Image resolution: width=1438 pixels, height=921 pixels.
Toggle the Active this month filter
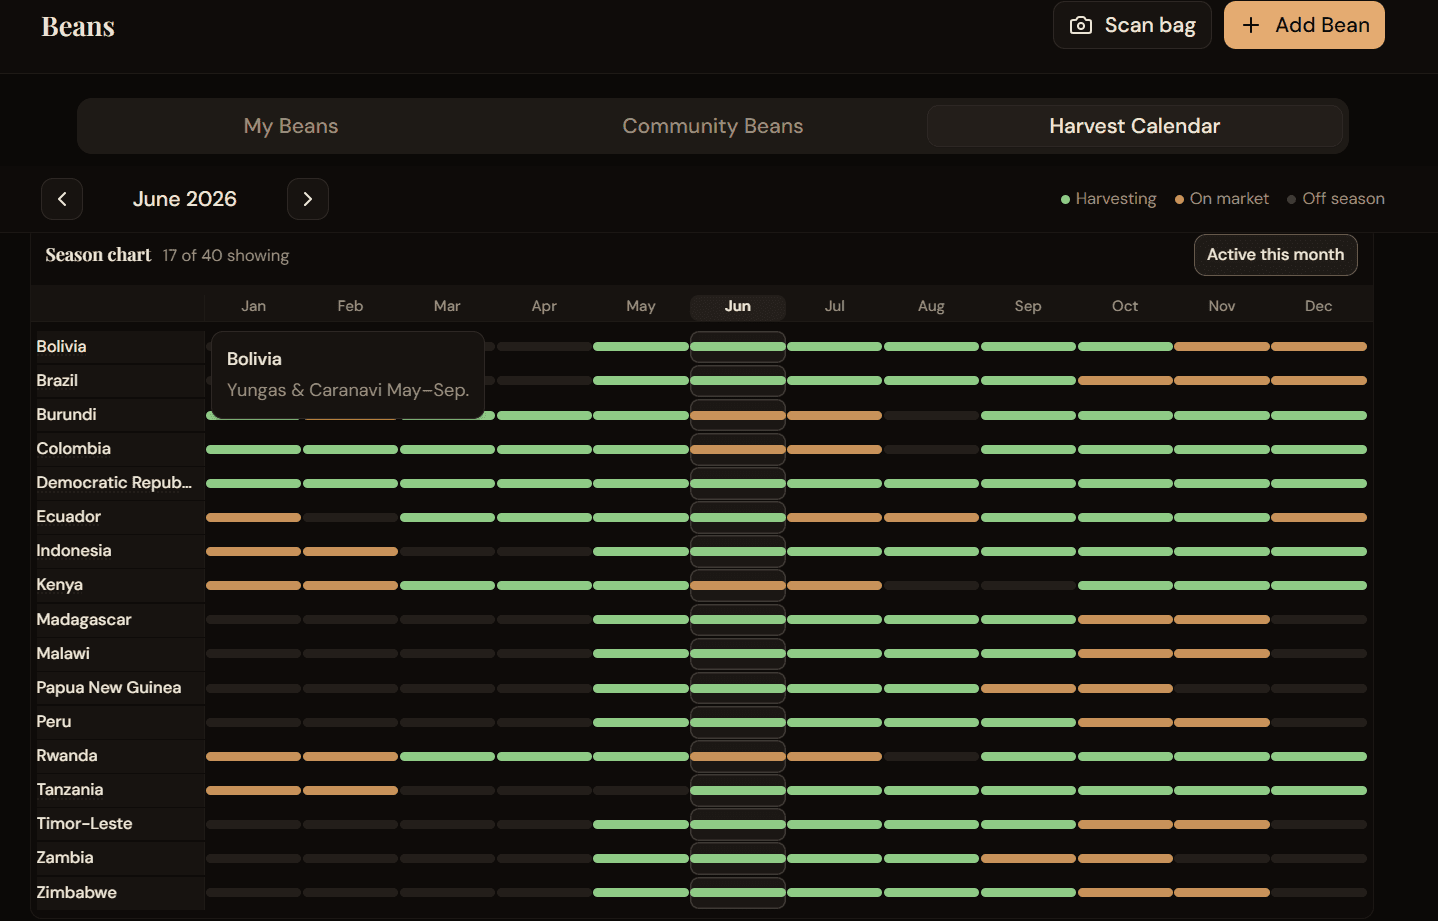(x=1276, y=255)
